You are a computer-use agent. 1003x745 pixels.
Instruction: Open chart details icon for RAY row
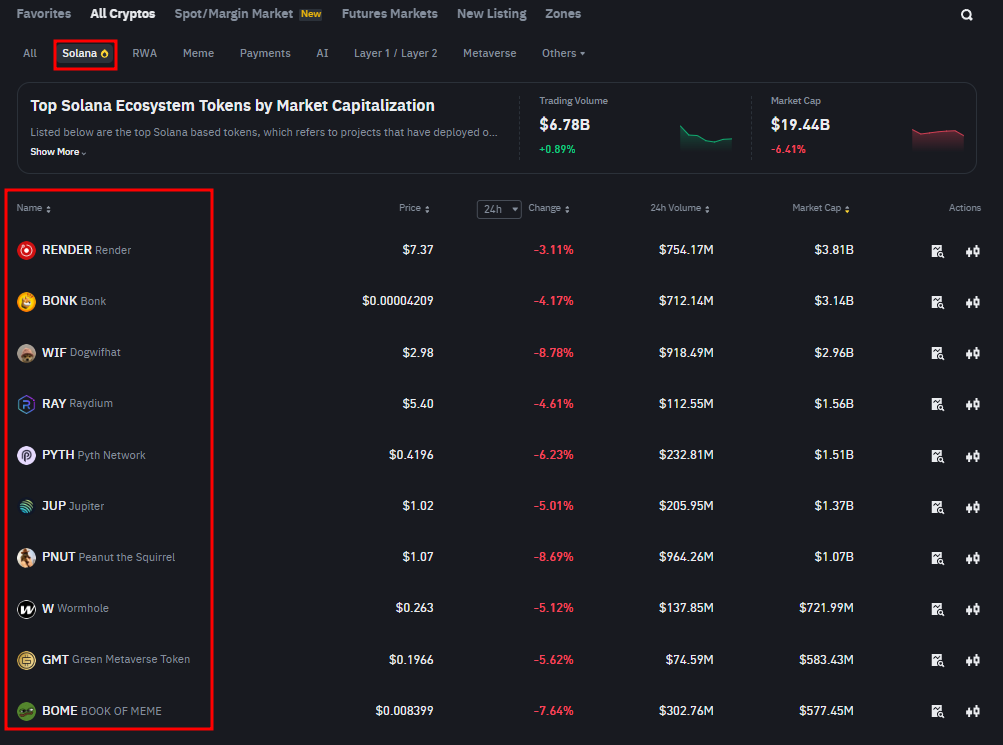(x=937, y=405)
